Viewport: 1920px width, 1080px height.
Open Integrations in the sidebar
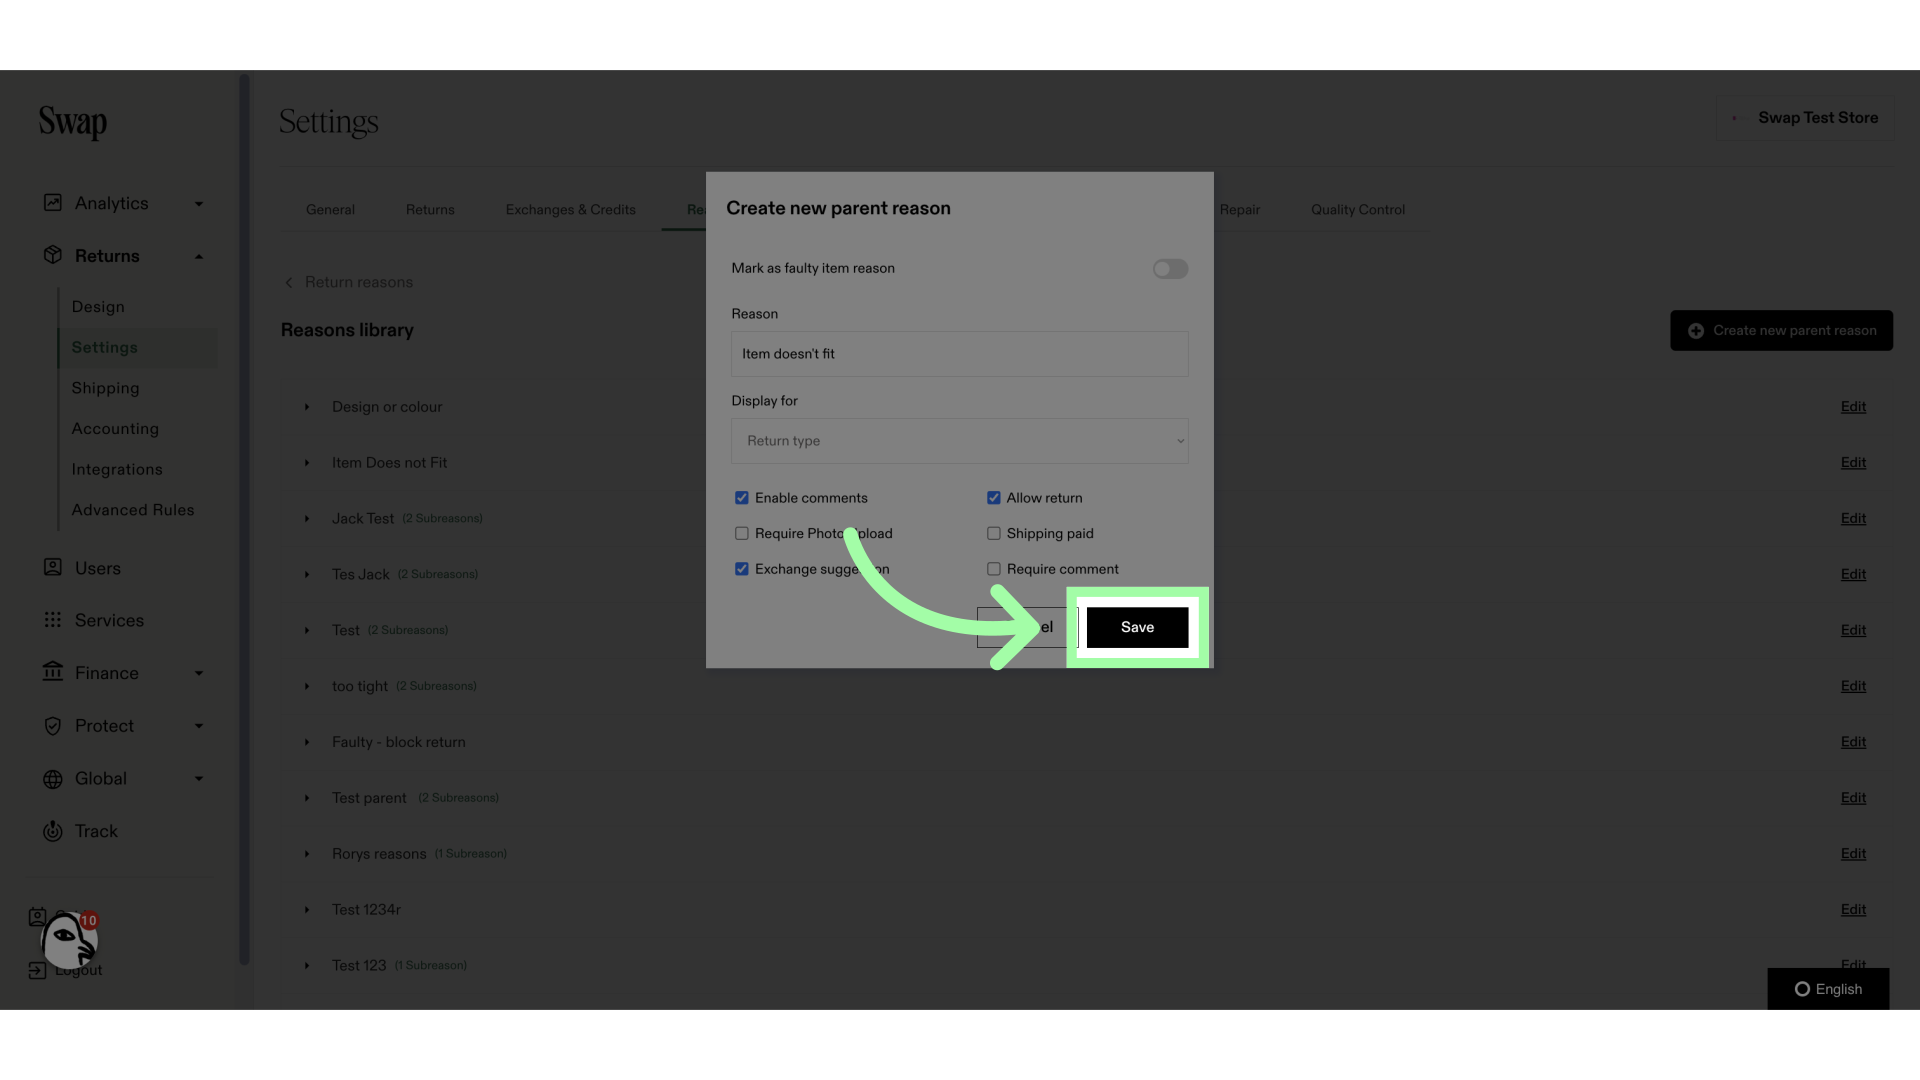117,469
